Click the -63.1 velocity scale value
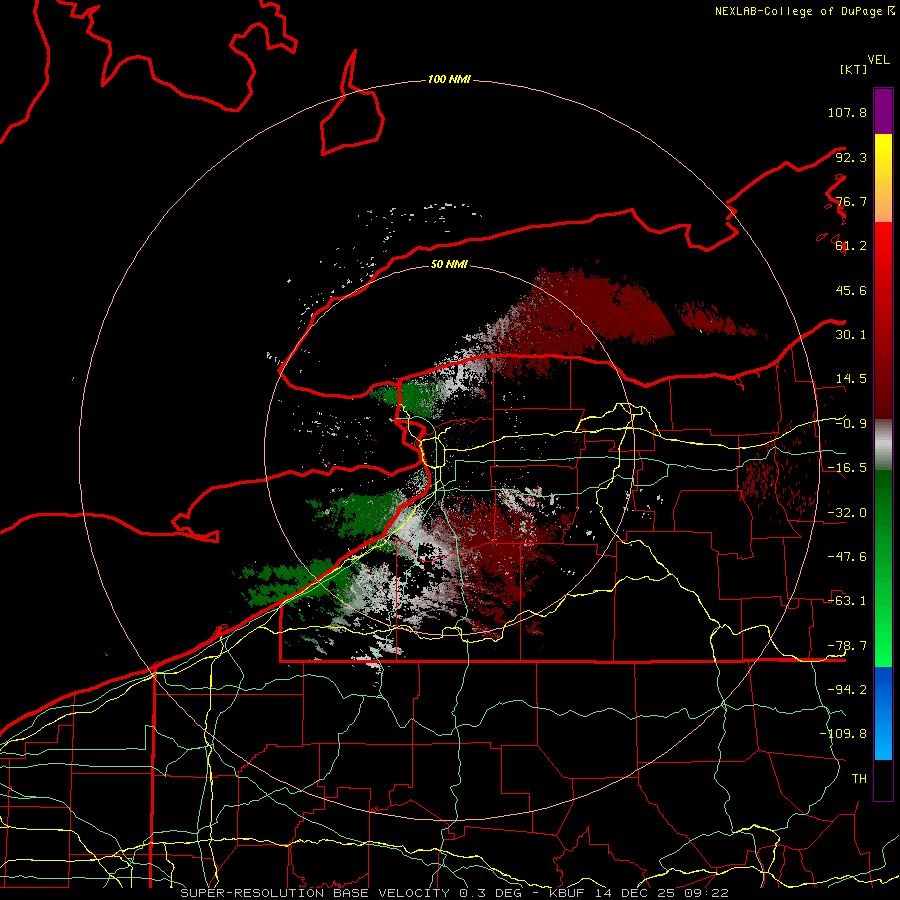 click(847, 601)
